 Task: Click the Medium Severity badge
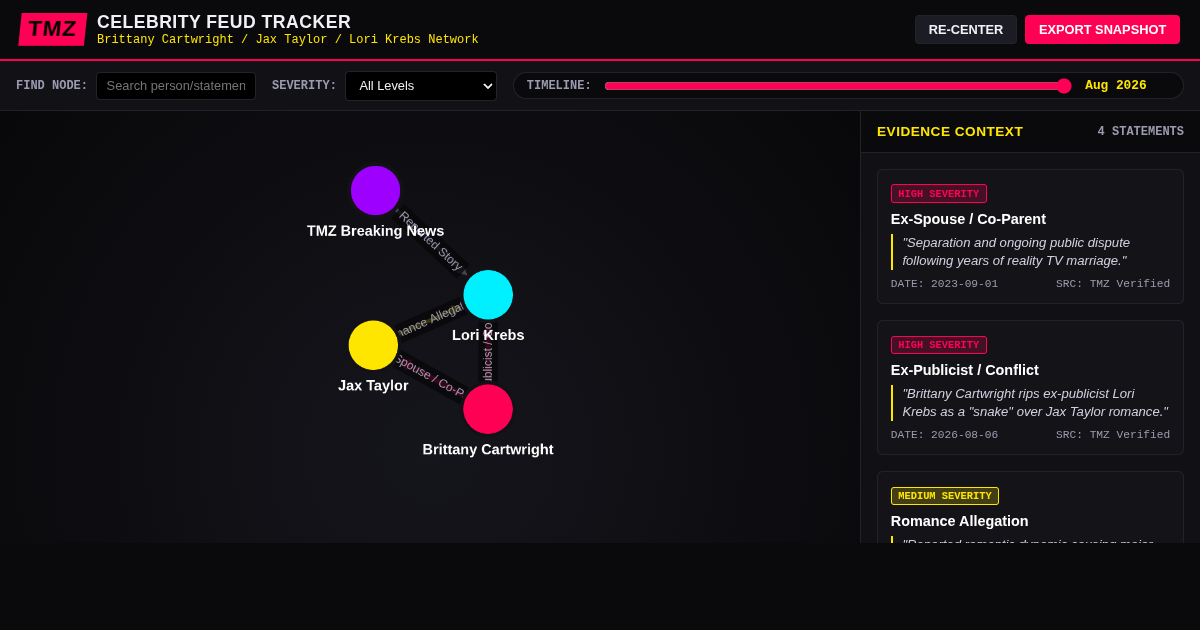[x=945, y=496]
